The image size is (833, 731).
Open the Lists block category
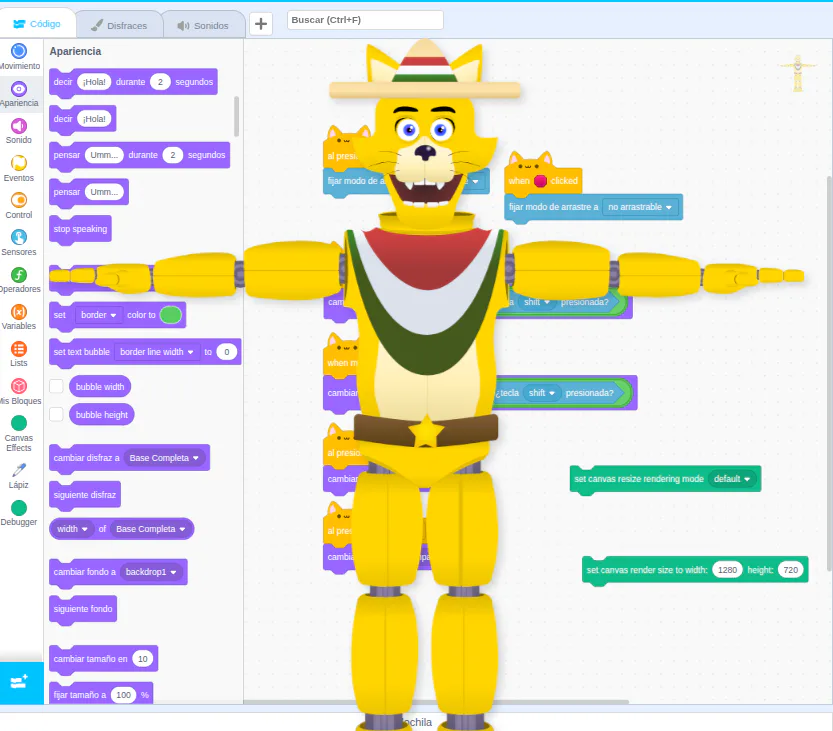pyautogui.click(x=19, y=354)
